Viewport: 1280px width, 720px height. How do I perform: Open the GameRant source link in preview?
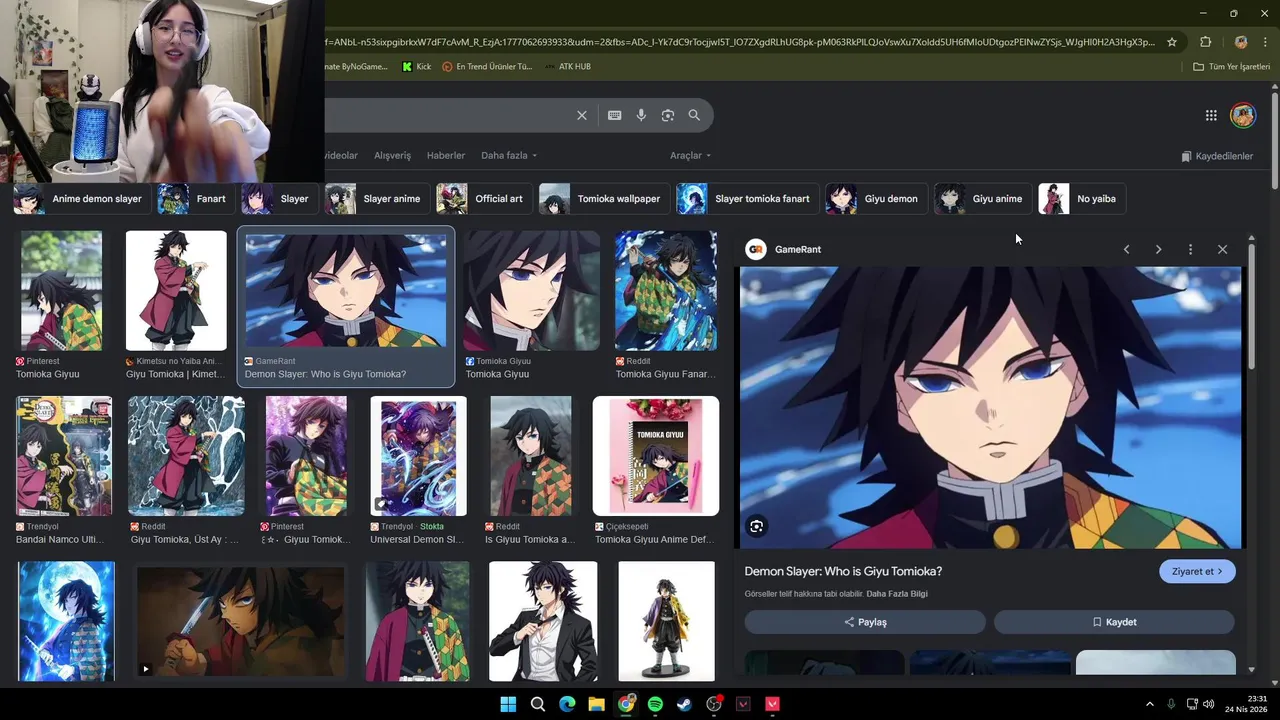784,249
